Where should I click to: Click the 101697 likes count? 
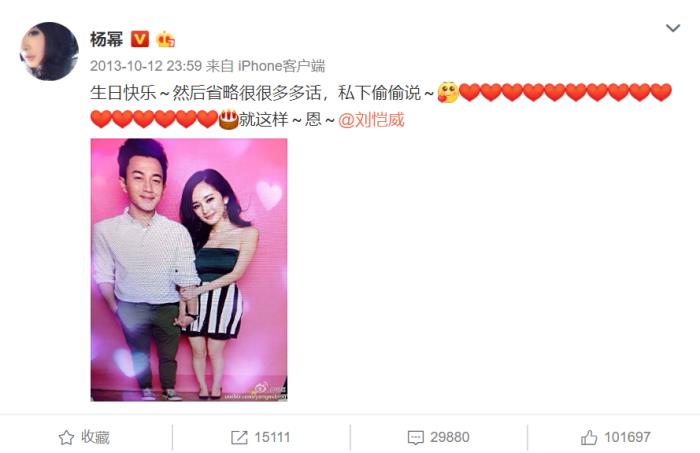tap(627, 437)
